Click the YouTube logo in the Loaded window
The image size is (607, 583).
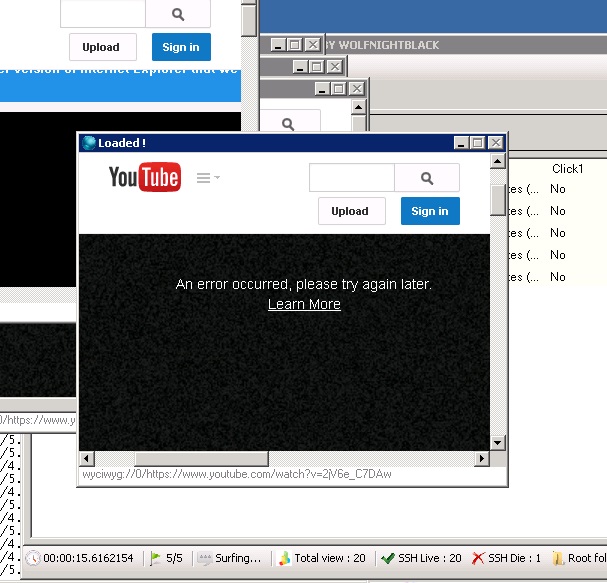[145, 177]
